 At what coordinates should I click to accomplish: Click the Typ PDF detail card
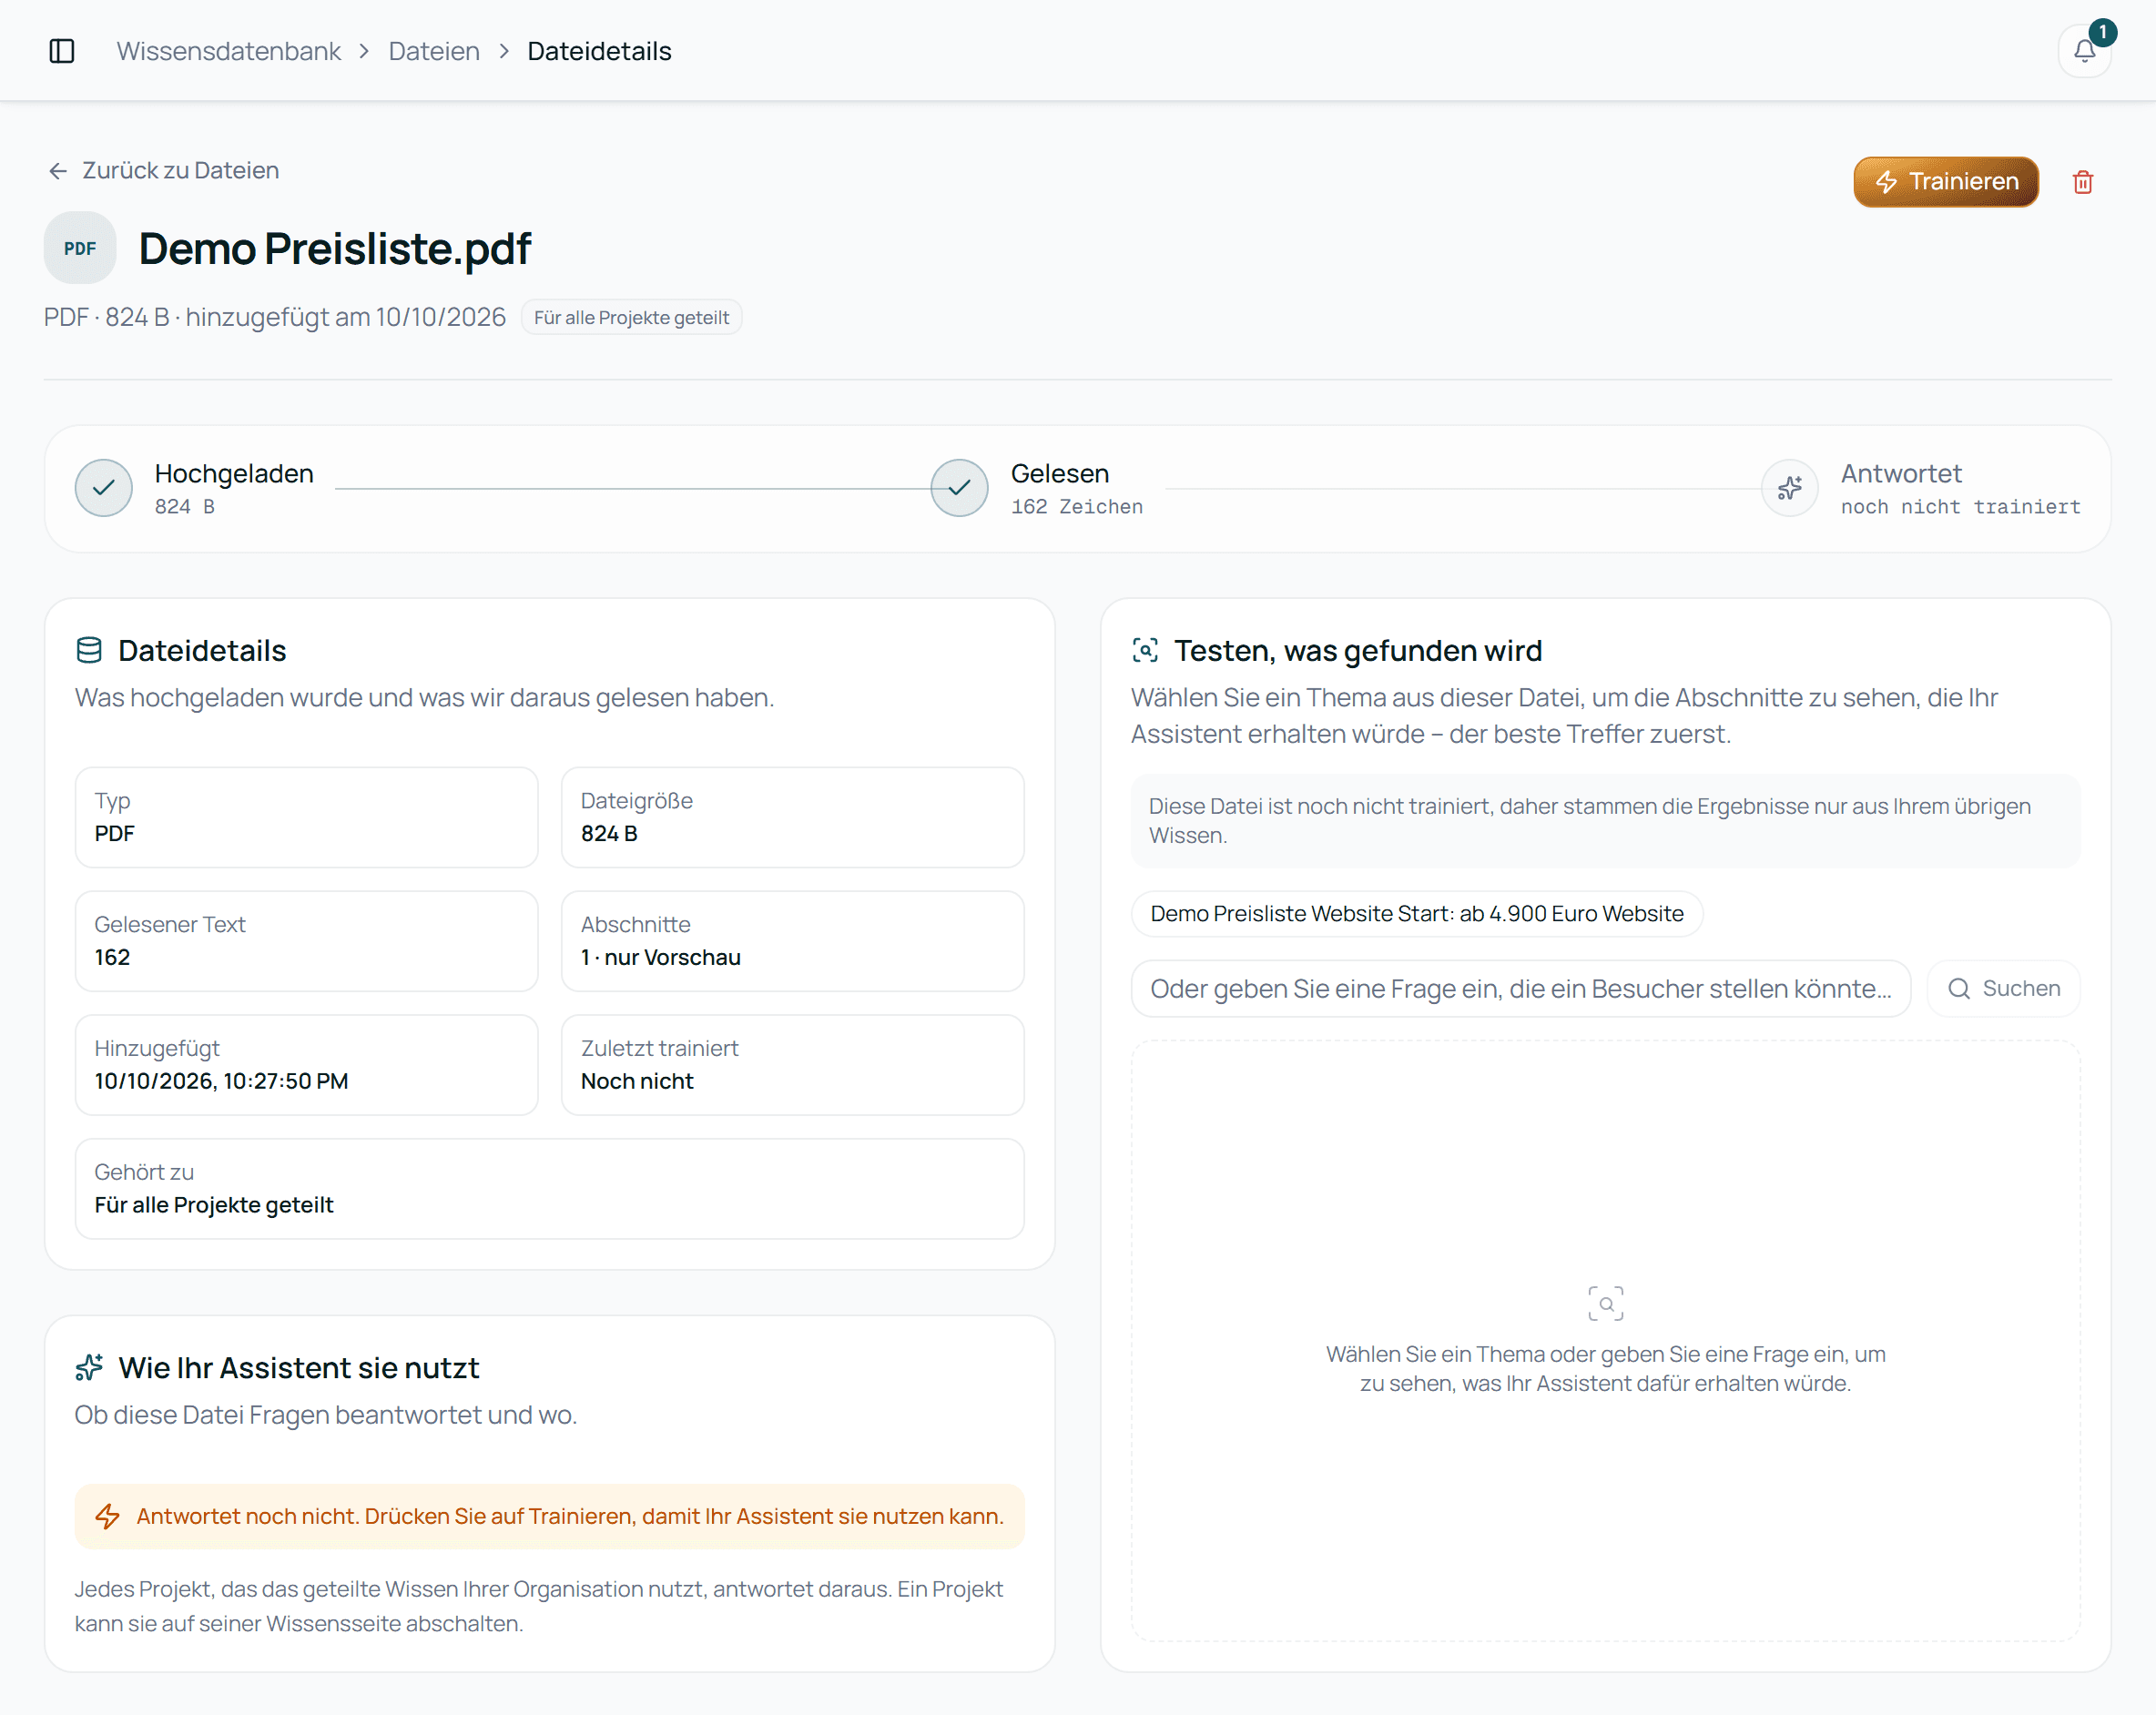click(x=306, y=818)
